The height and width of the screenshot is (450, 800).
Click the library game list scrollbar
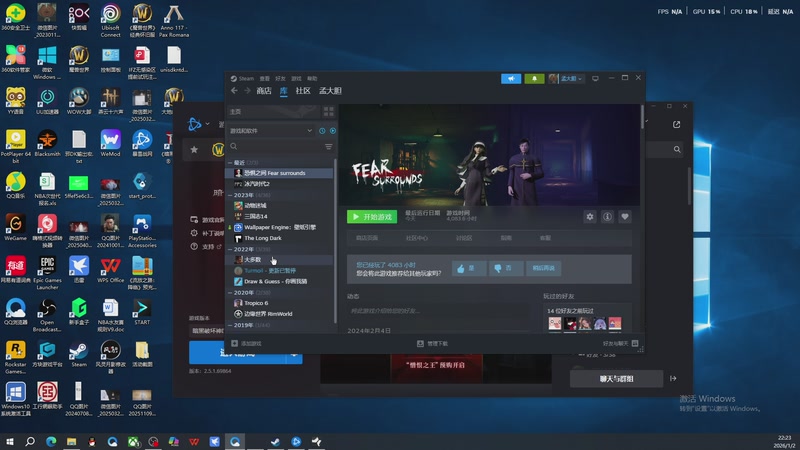335,240
